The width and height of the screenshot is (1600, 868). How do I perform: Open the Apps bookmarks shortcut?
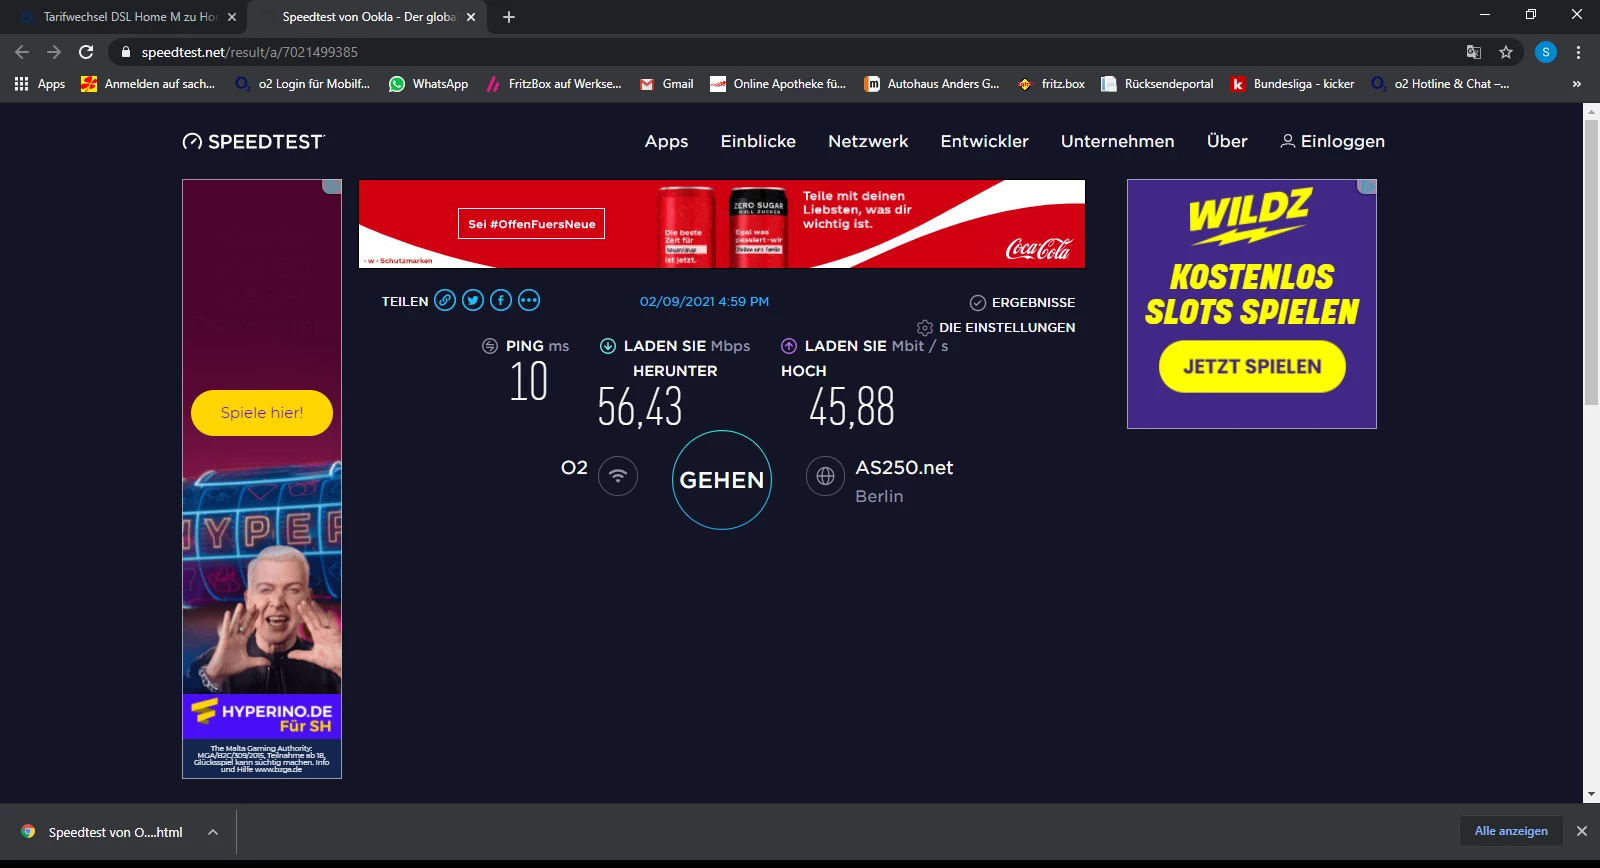click(x=40, y=84)
